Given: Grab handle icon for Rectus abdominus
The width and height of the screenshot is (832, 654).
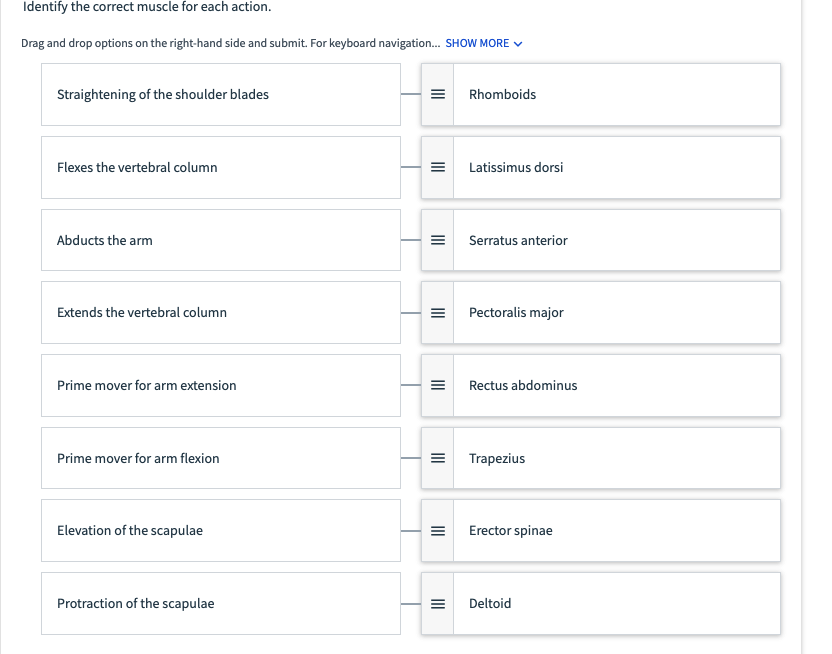Looking at the screenshot, I should pos(438,385).
